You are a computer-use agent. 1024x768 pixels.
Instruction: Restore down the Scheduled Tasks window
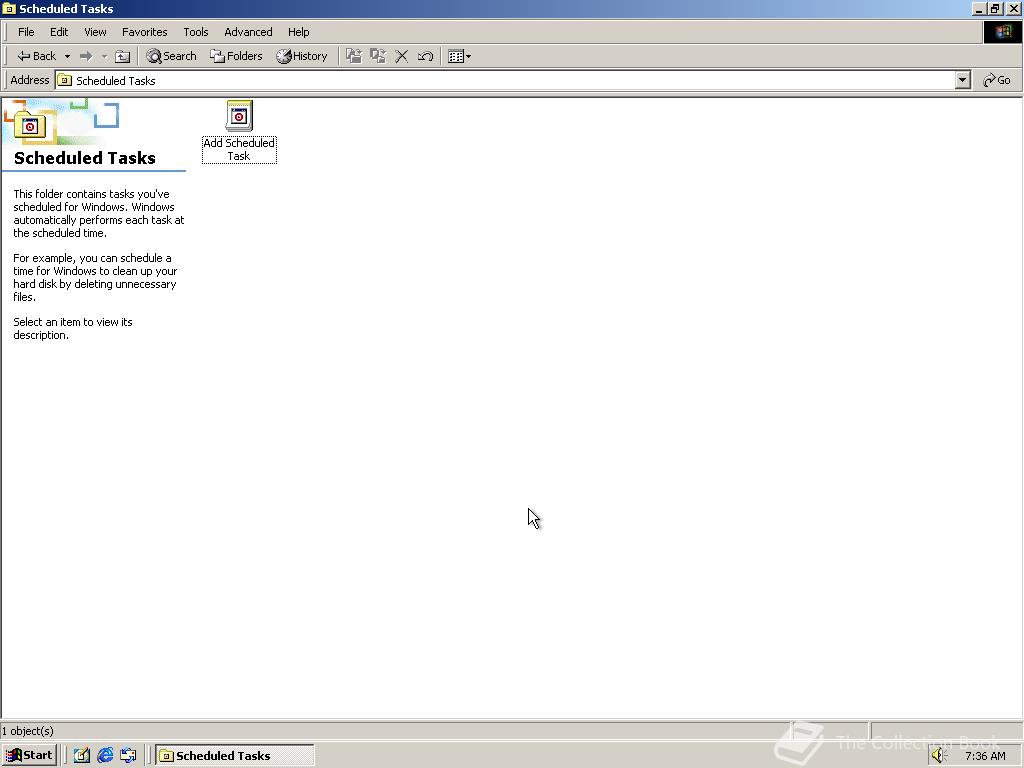click(995, 8)
